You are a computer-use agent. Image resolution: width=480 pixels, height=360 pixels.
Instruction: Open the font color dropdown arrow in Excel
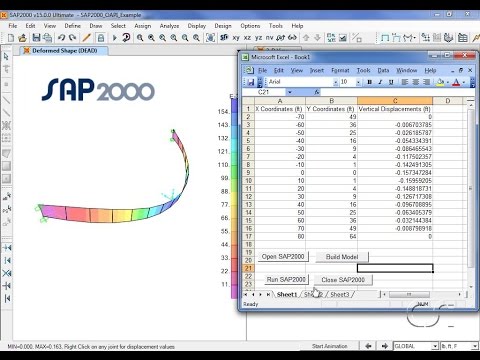click(x=464, y=82)
